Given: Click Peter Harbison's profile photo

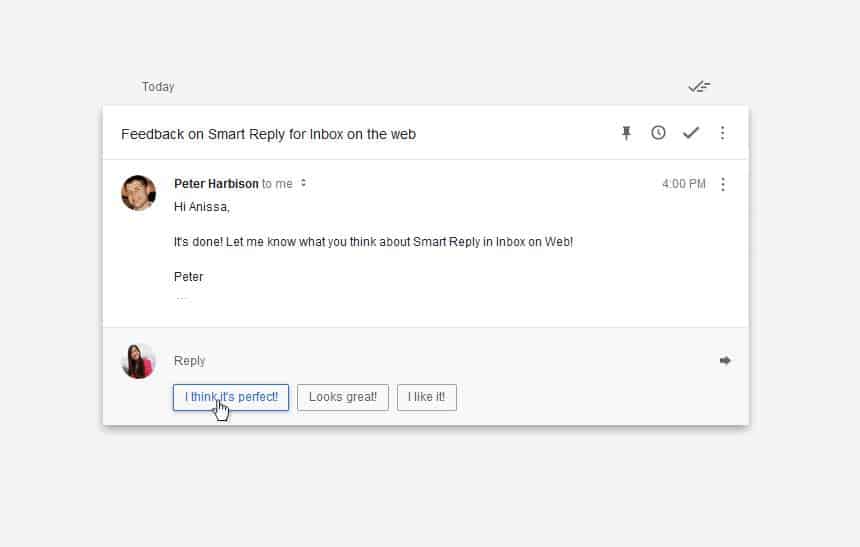Looking at the screenshot, I should [138, 193].
